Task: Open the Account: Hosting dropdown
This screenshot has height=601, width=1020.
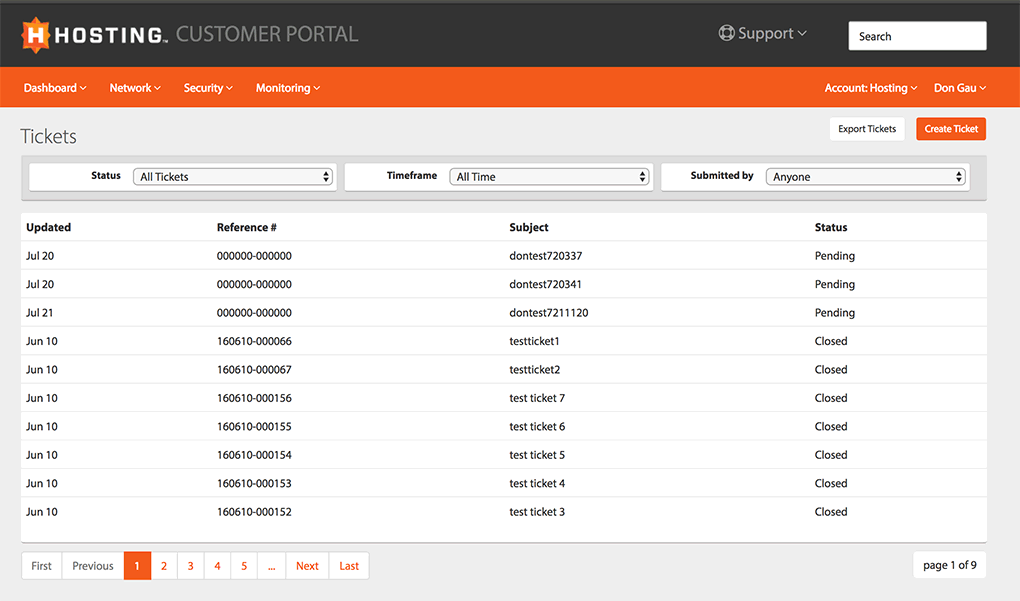Action: (871, 88)
